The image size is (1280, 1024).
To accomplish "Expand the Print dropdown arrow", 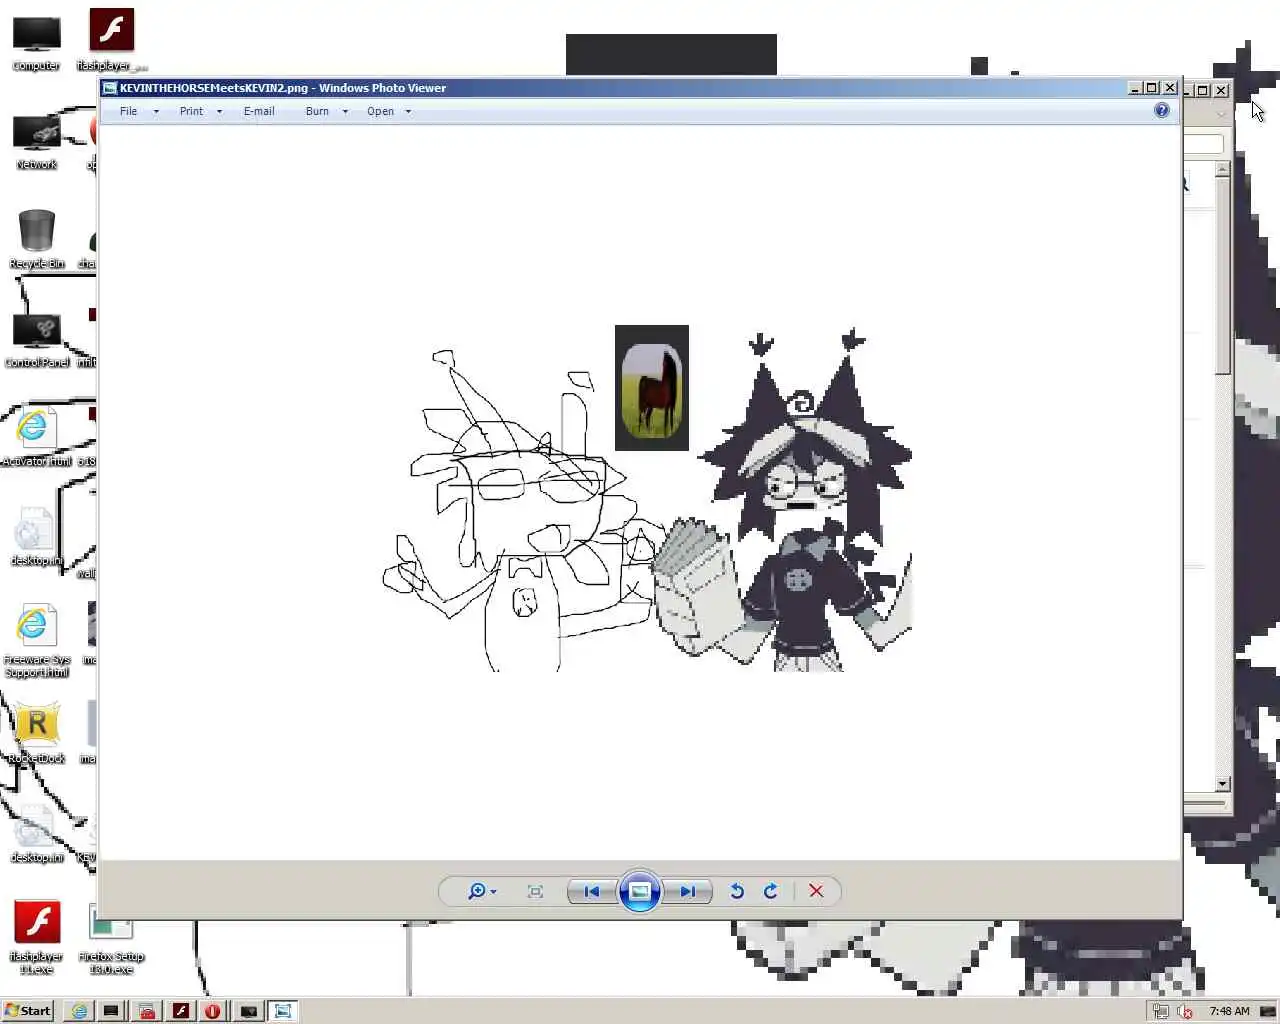I will click(x=220, y=112).
